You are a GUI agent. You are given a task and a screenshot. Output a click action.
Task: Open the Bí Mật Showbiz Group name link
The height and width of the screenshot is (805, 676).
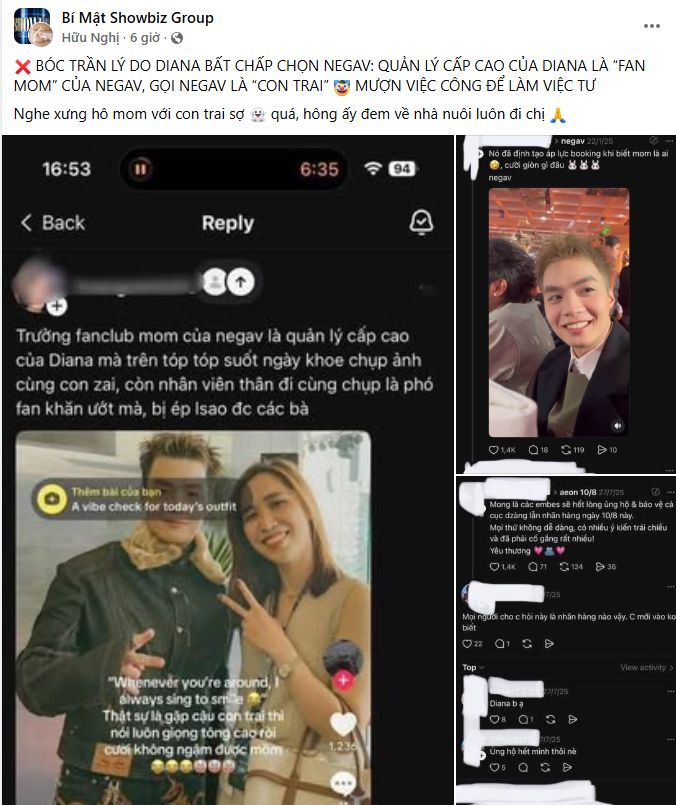coord(138,18)
